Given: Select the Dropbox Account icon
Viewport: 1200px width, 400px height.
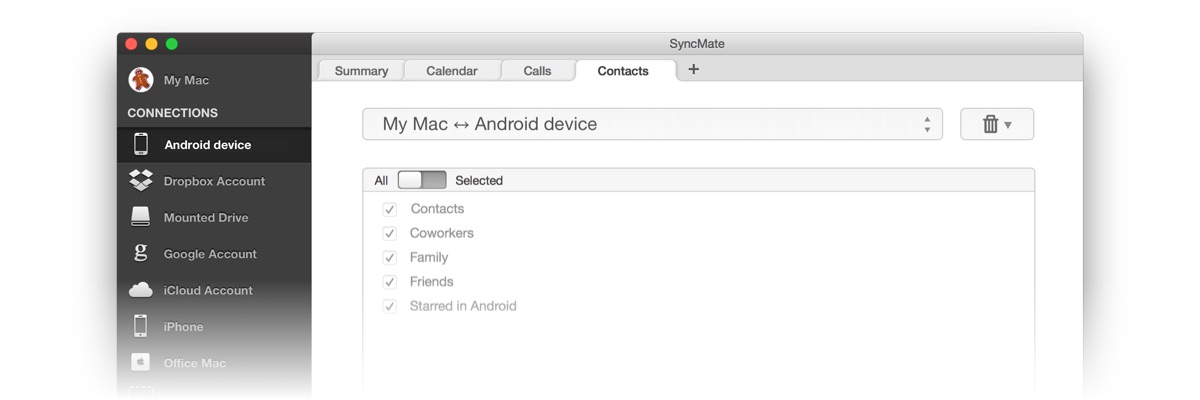Looking at the screenshot, I should pyautogui.click(x=141, y=181).
